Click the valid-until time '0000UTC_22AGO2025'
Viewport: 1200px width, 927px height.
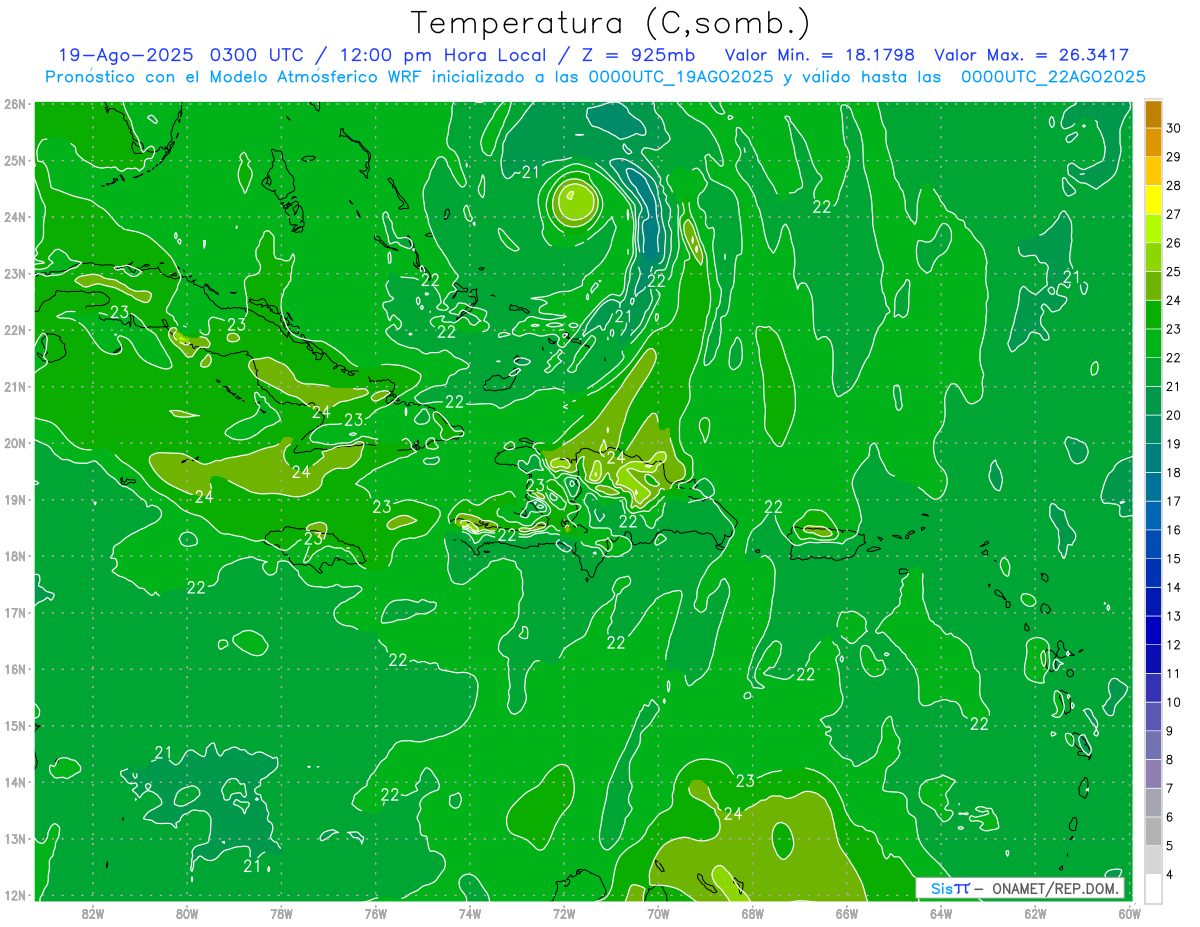pos(1053,77)
